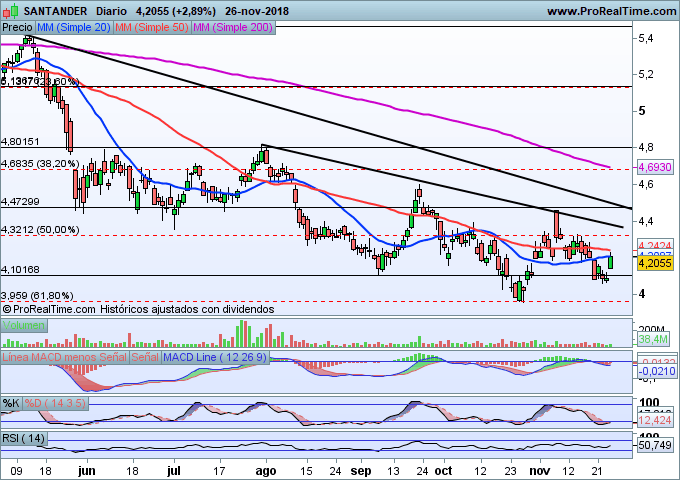The height and width of the screenshot is (480, 680).
Task: Click the 3,959 (61,80%) Fibonacci label
Action: pos(37,296)
